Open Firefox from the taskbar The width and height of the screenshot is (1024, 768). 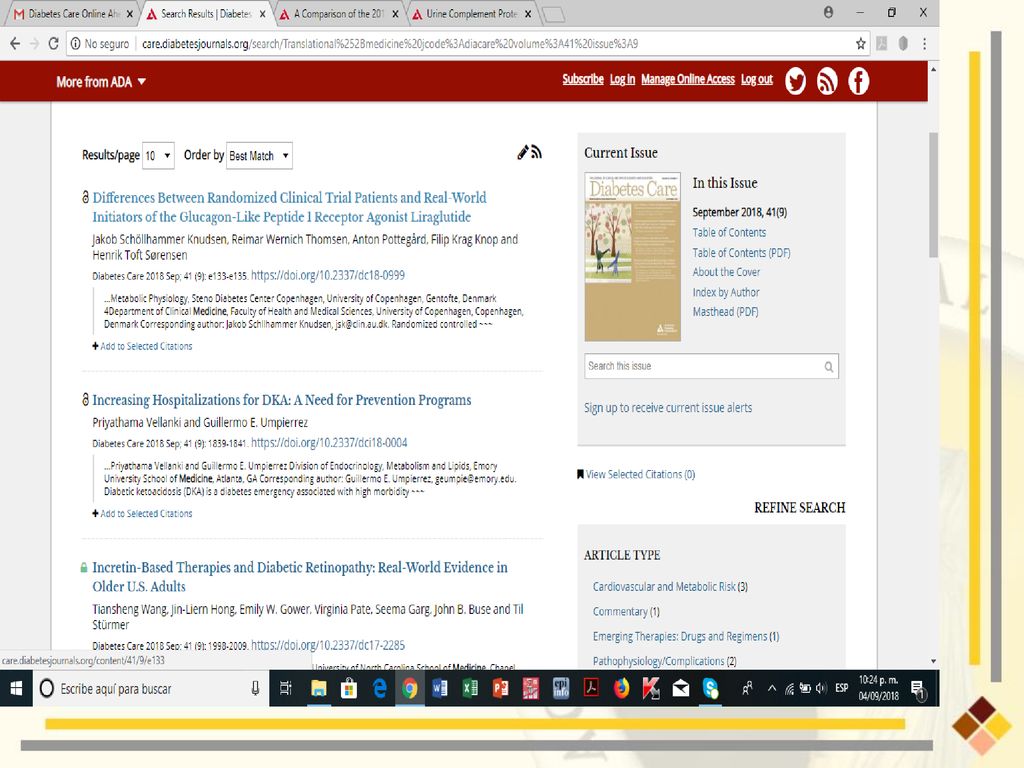pyautogui.click(x=621, y=688)
